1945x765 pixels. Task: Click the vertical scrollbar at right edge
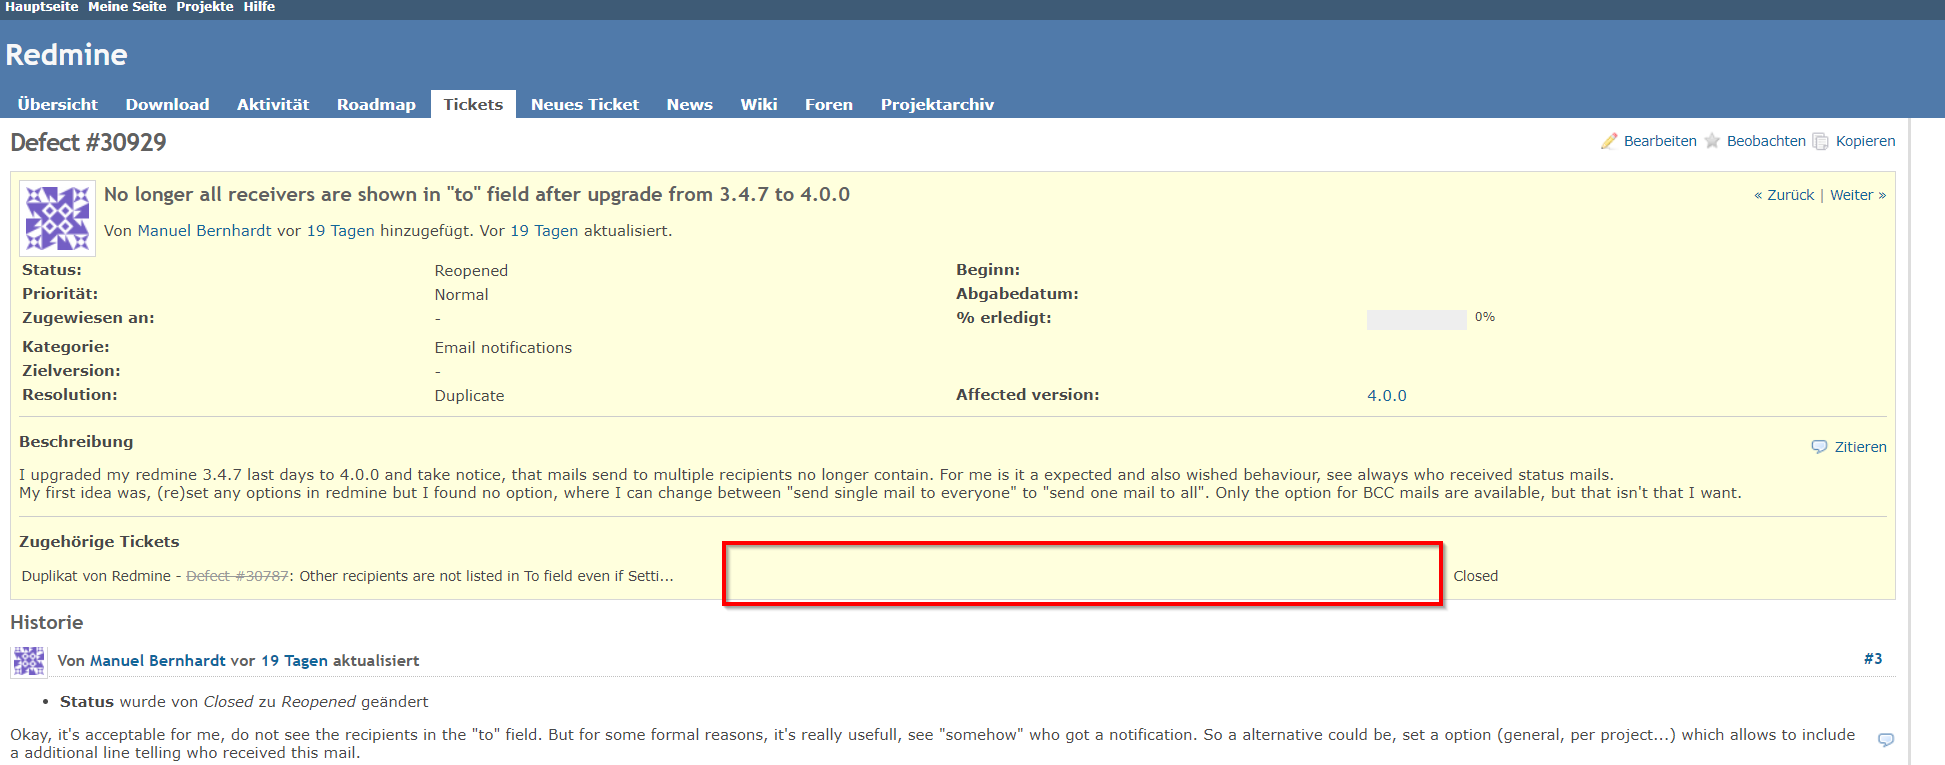coord(1909,440)
